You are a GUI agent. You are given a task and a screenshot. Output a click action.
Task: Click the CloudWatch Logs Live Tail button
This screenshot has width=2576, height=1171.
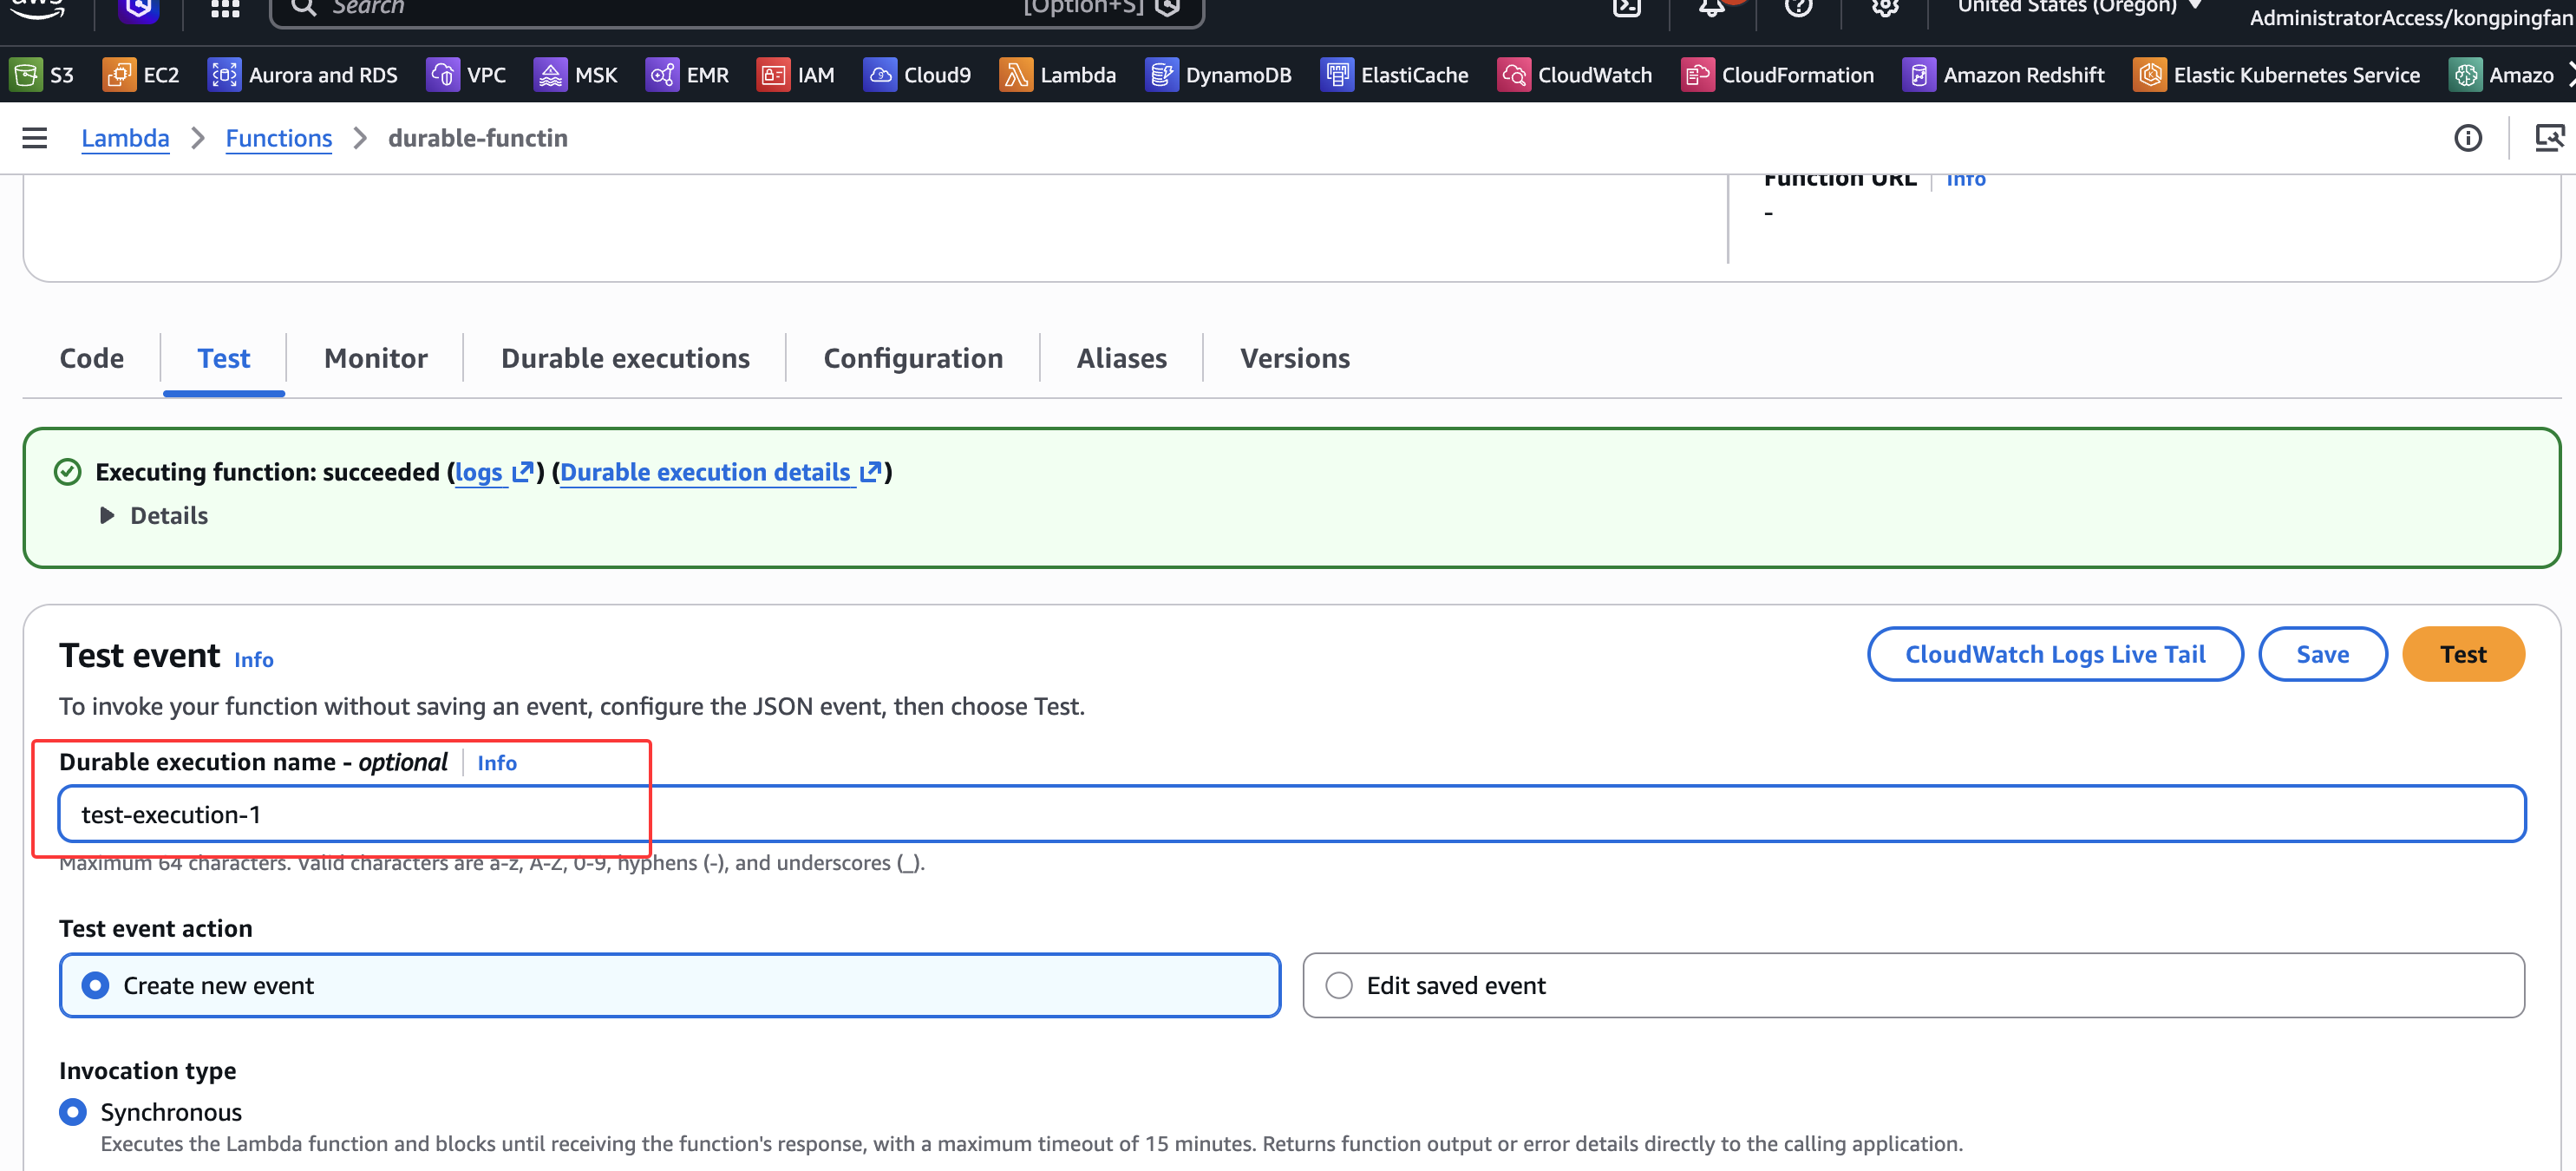click(2054, 654)
